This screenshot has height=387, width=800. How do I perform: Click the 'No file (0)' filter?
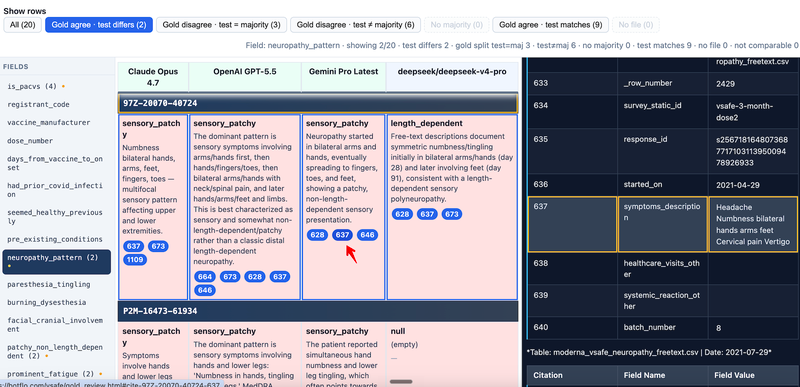tap(635, 24)
